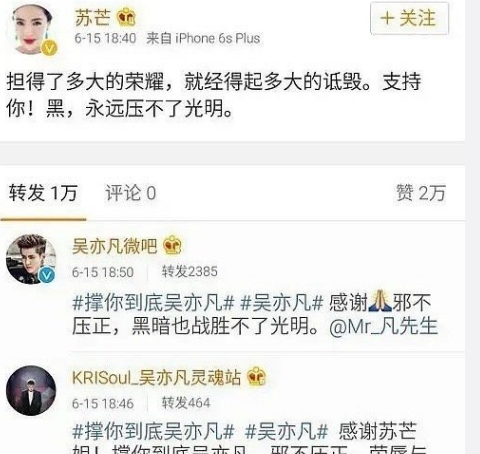
Task: Like the post via 赞 2万
Action: click(x=421, y=193)
